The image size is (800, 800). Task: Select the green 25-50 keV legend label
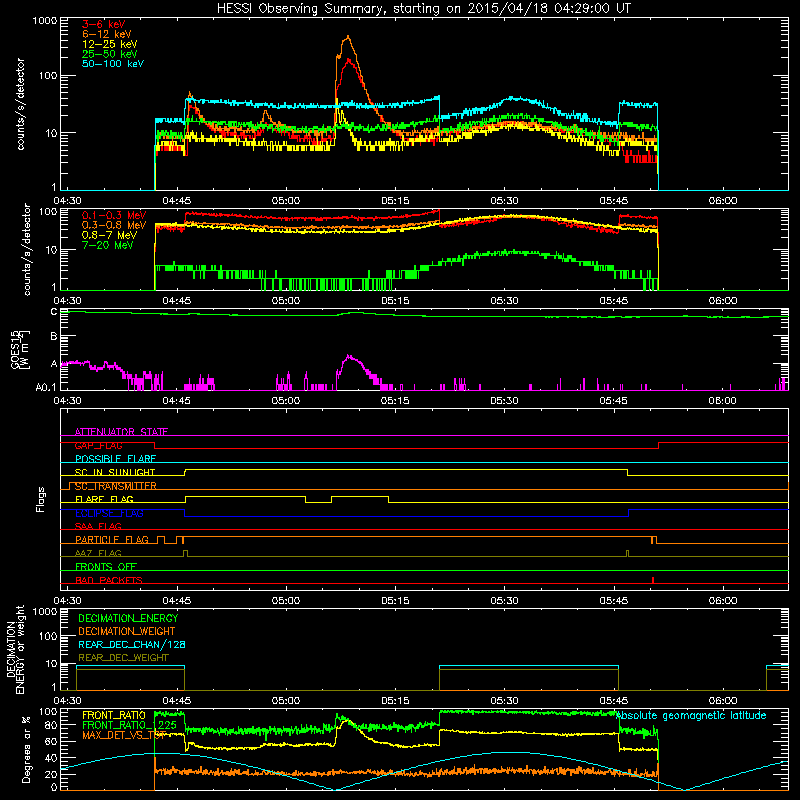(x=110, y=54)
